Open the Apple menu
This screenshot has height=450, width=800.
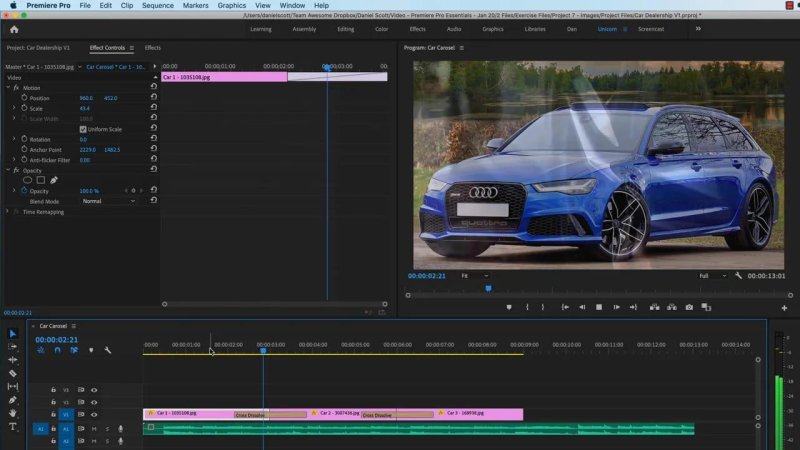(13, 6)
